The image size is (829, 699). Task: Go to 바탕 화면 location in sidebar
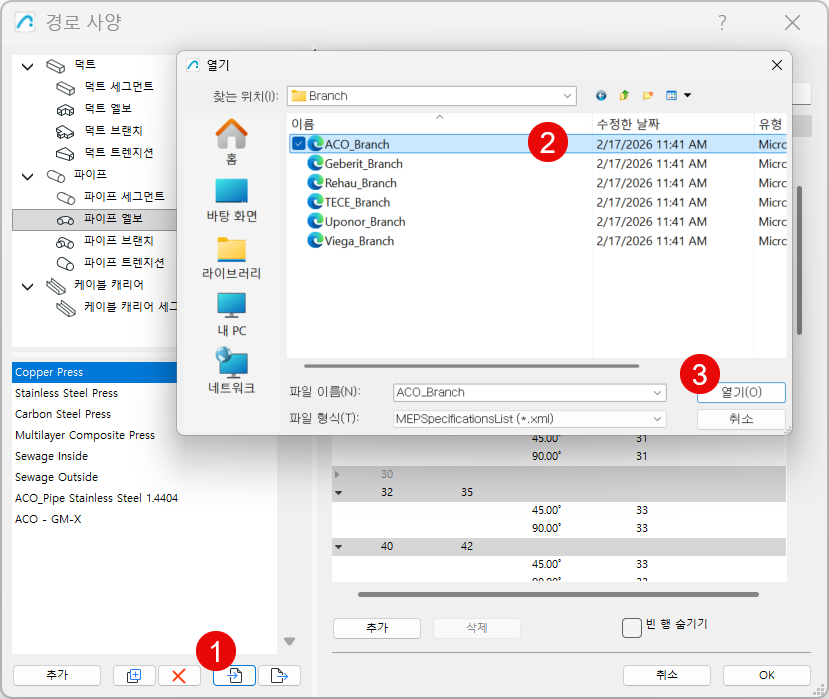[232, 200]
